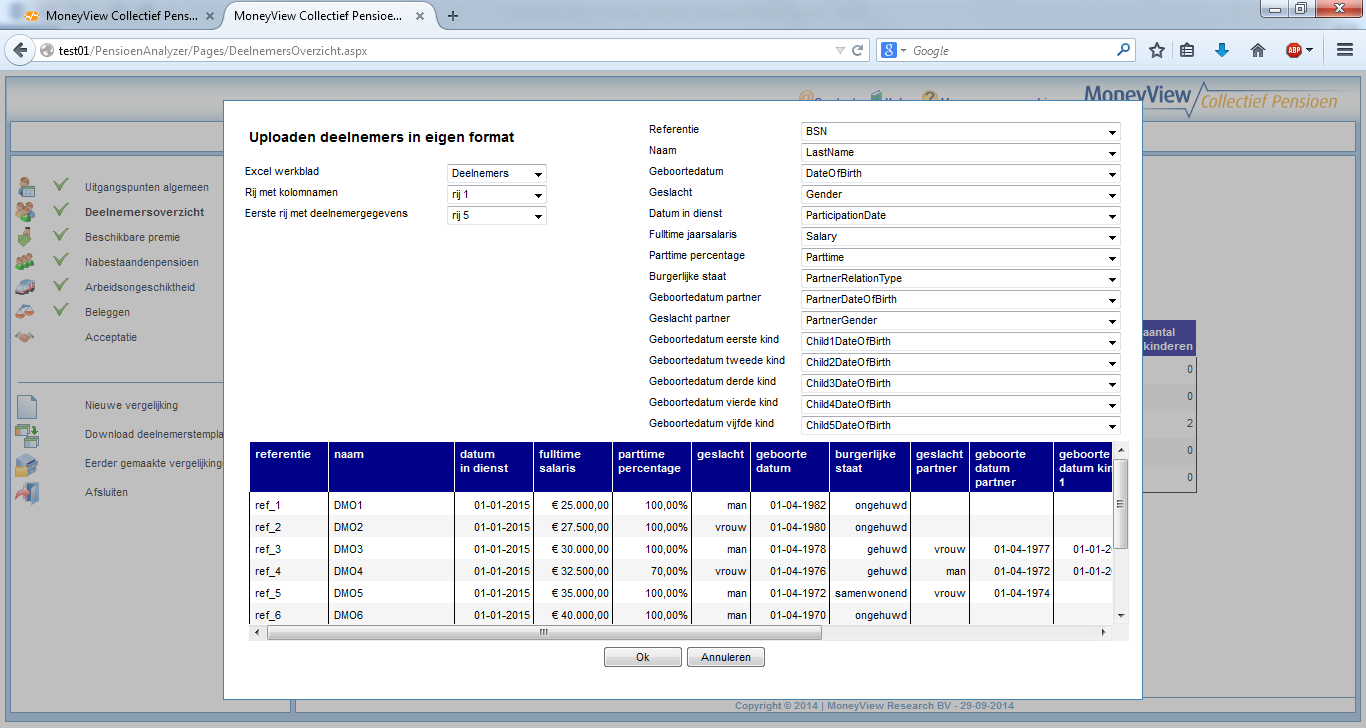
Task: Click the Nabestaandenpensioen sidebar icon
Action: pos(27,262)
